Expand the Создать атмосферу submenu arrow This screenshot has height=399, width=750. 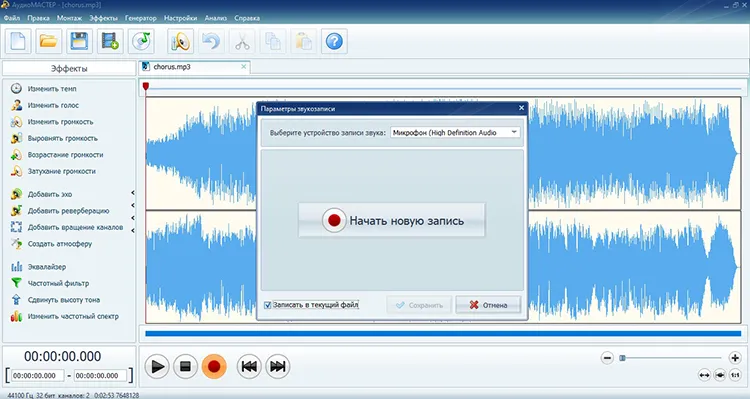click(x=132, y=230)
